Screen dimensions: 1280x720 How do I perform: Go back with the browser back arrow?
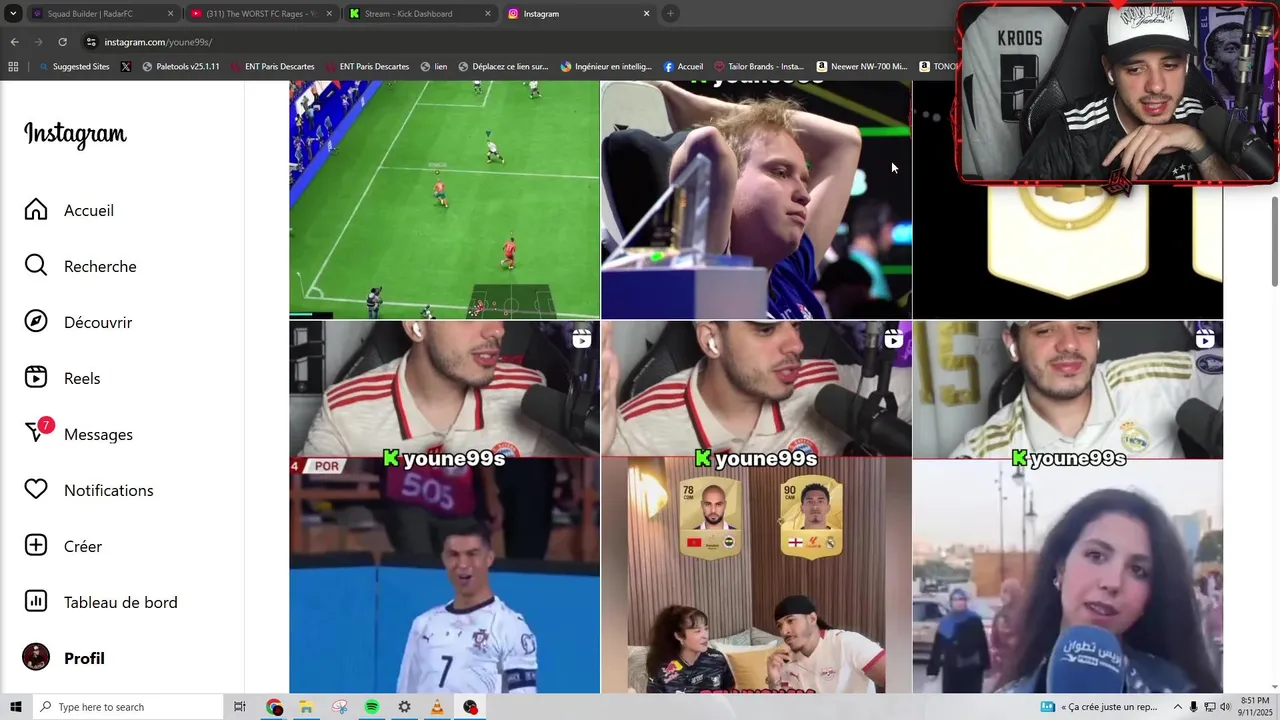pos(14,42)
